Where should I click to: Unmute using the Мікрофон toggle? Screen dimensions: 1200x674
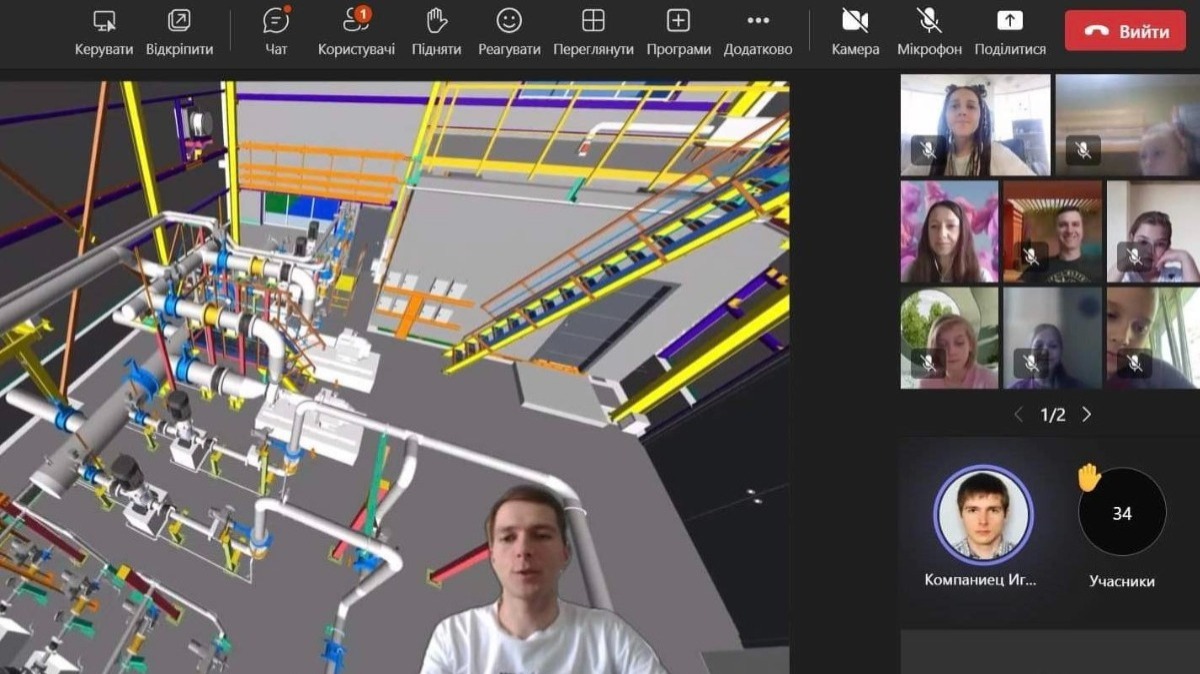(x=929, y=21)
